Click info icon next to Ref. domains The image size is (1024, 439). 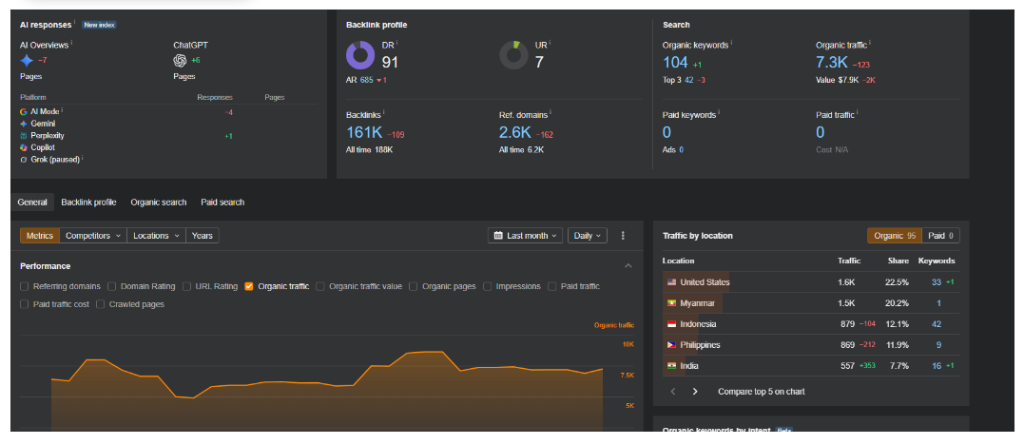pos(551,112)
